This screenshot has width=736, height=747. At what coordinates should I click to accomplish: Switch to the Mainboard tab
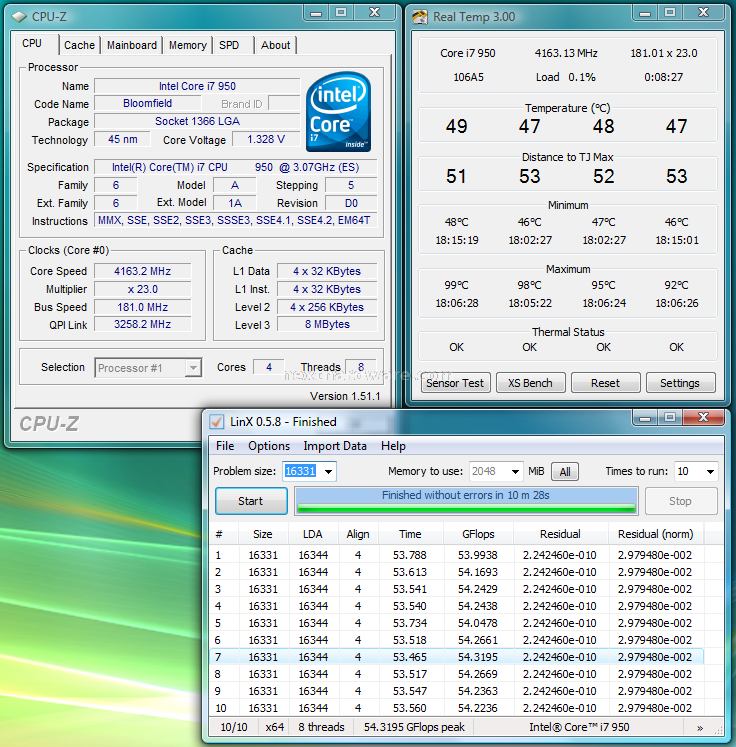131,45
